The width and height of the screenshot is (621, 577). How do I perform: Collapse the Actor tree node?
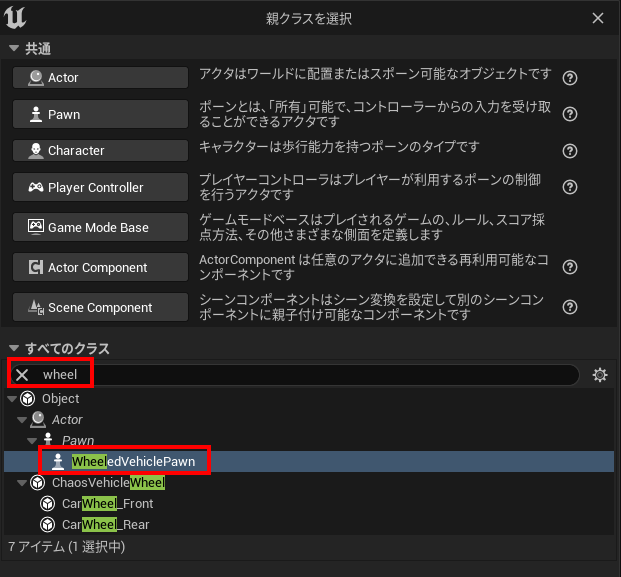pyautogui.click(x=22, y=420)
